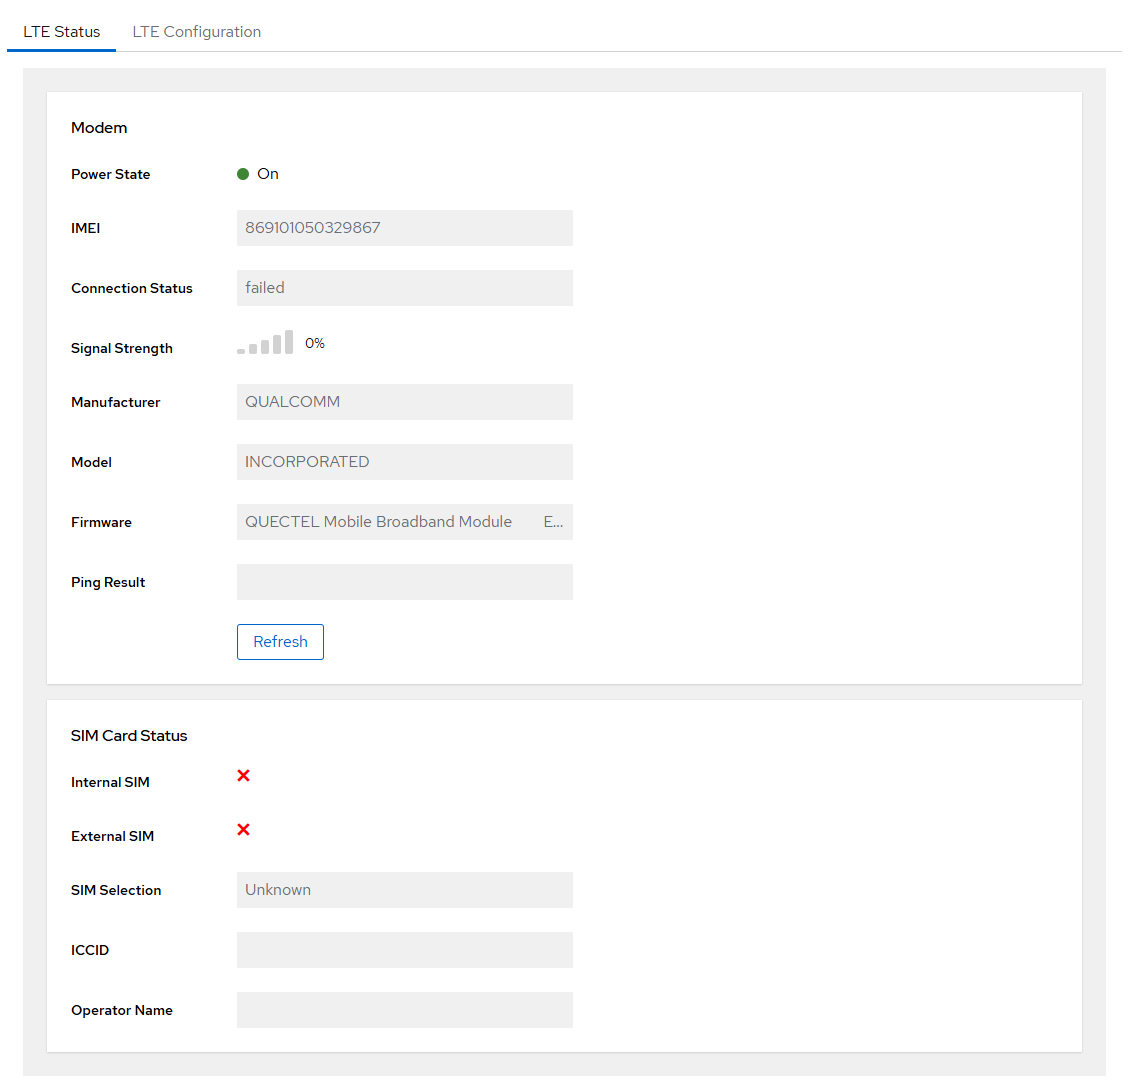Click the Signal Strength bars icon
The image size is (1130, 1090).
(x=265, y=343)
